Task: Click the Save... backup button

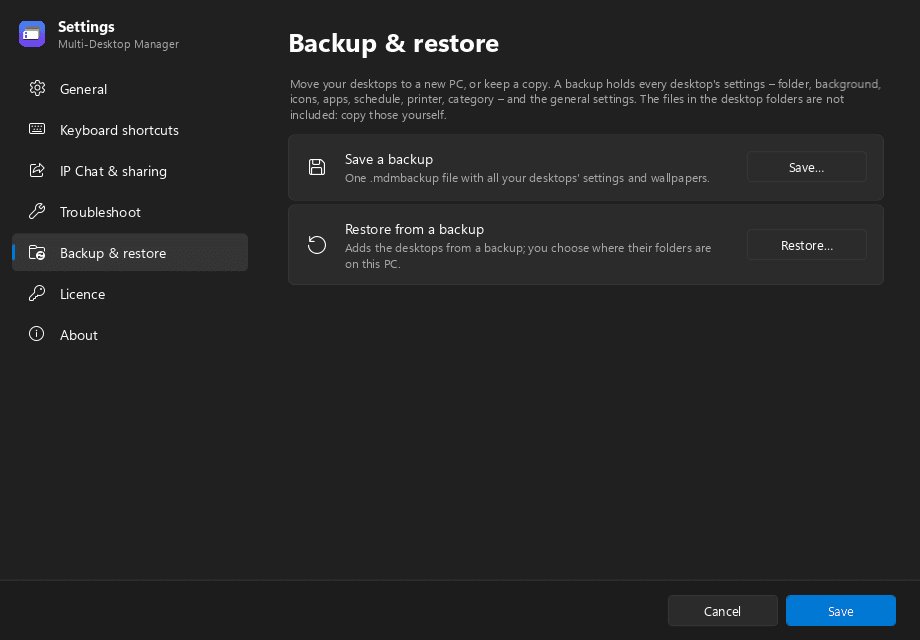Action: pyautogui.click(x=807, y=167)
